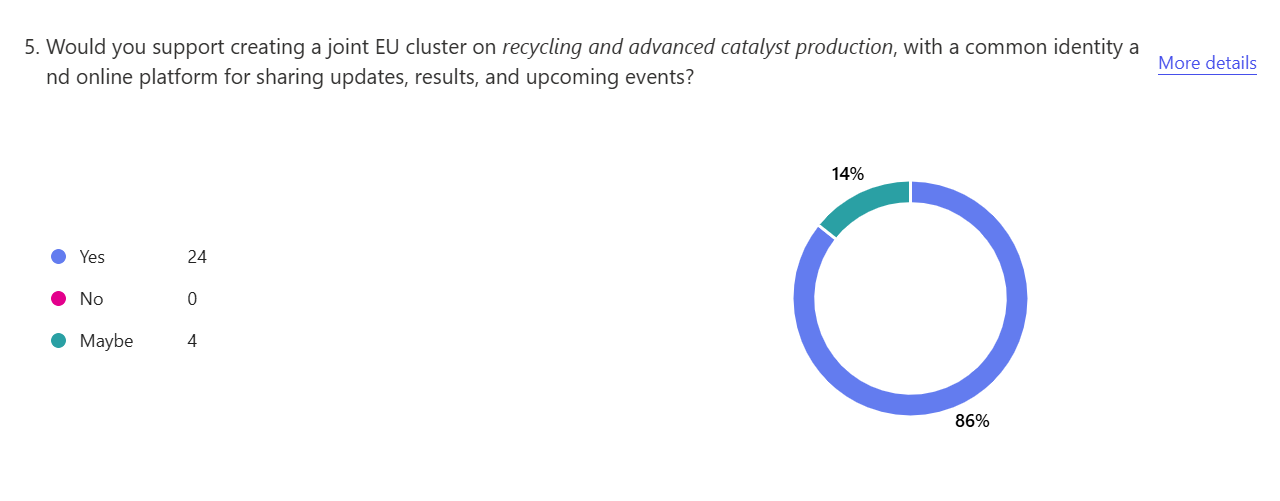
Task: Click the 14% data label
Action: (x=847, y=174)
